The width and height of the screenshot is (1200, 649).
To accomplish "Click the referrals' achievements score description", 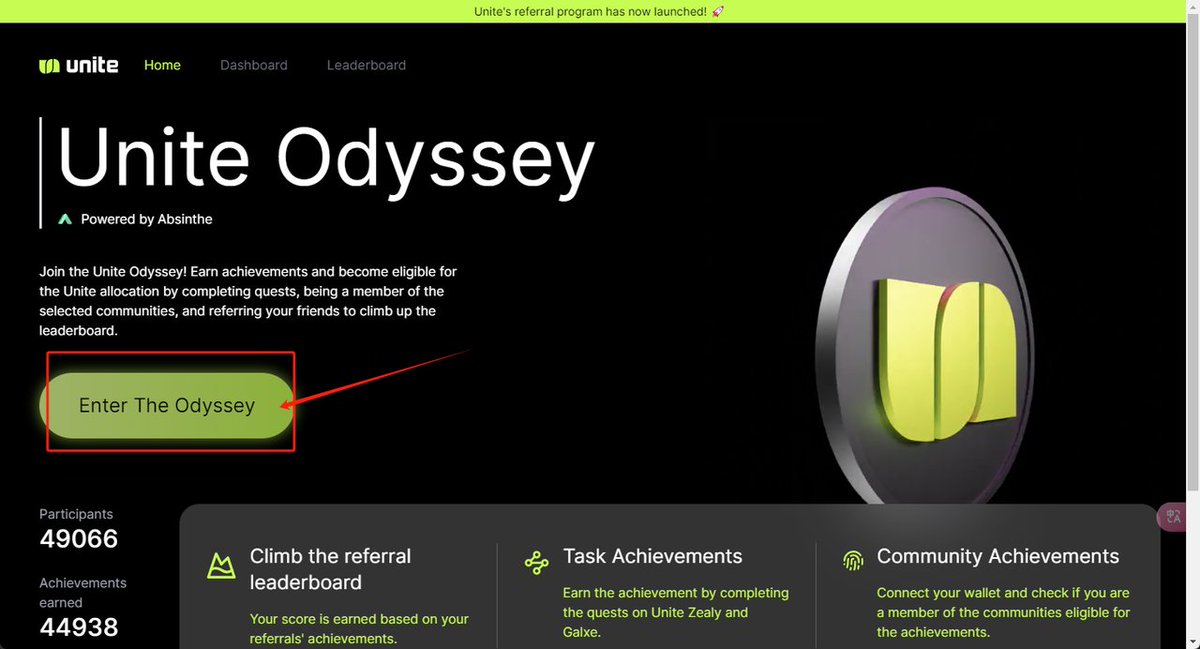I will [359, 629].
